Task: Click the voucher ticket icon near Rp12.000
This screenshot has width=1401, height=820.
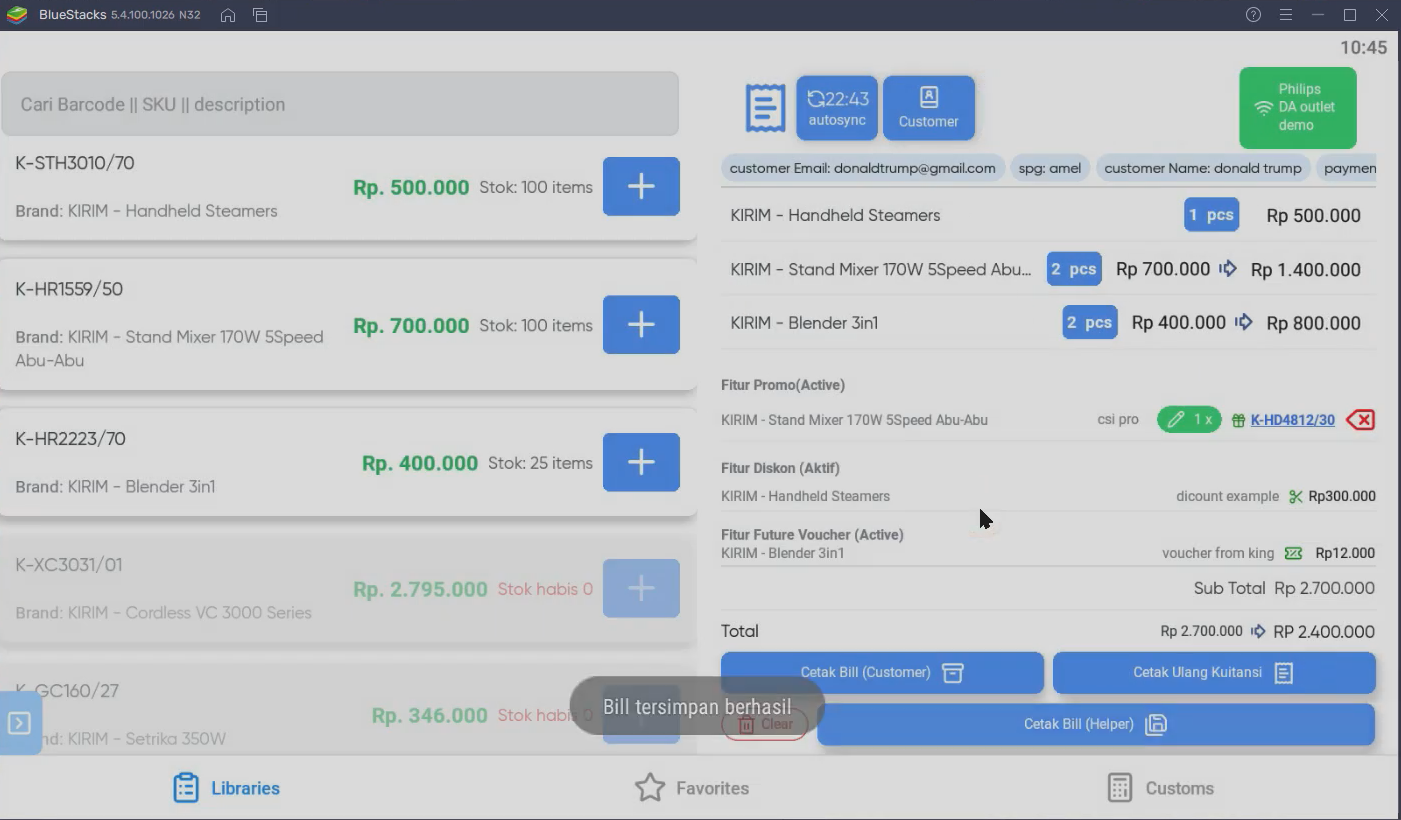Action: click(x=1294, y=553)
